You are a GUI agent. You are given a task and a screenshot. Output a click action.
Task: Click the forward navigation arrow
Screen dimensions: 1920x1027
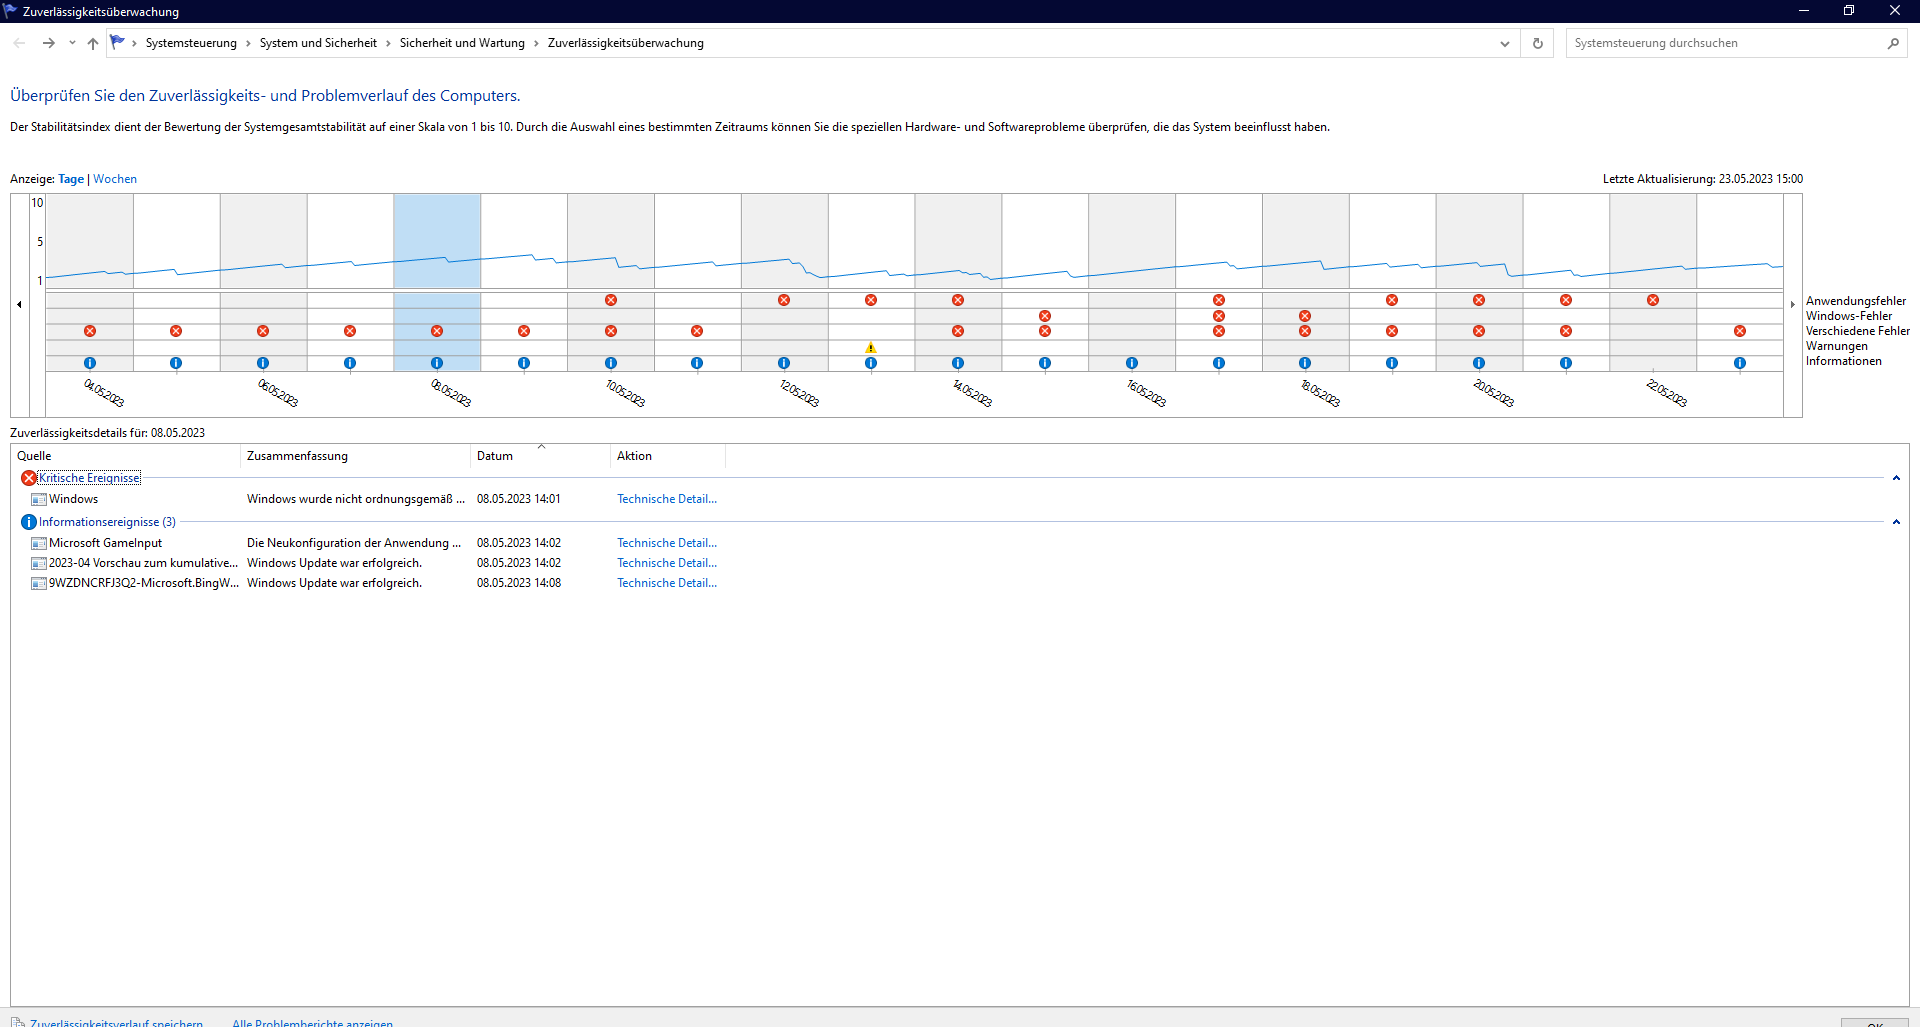48,43
